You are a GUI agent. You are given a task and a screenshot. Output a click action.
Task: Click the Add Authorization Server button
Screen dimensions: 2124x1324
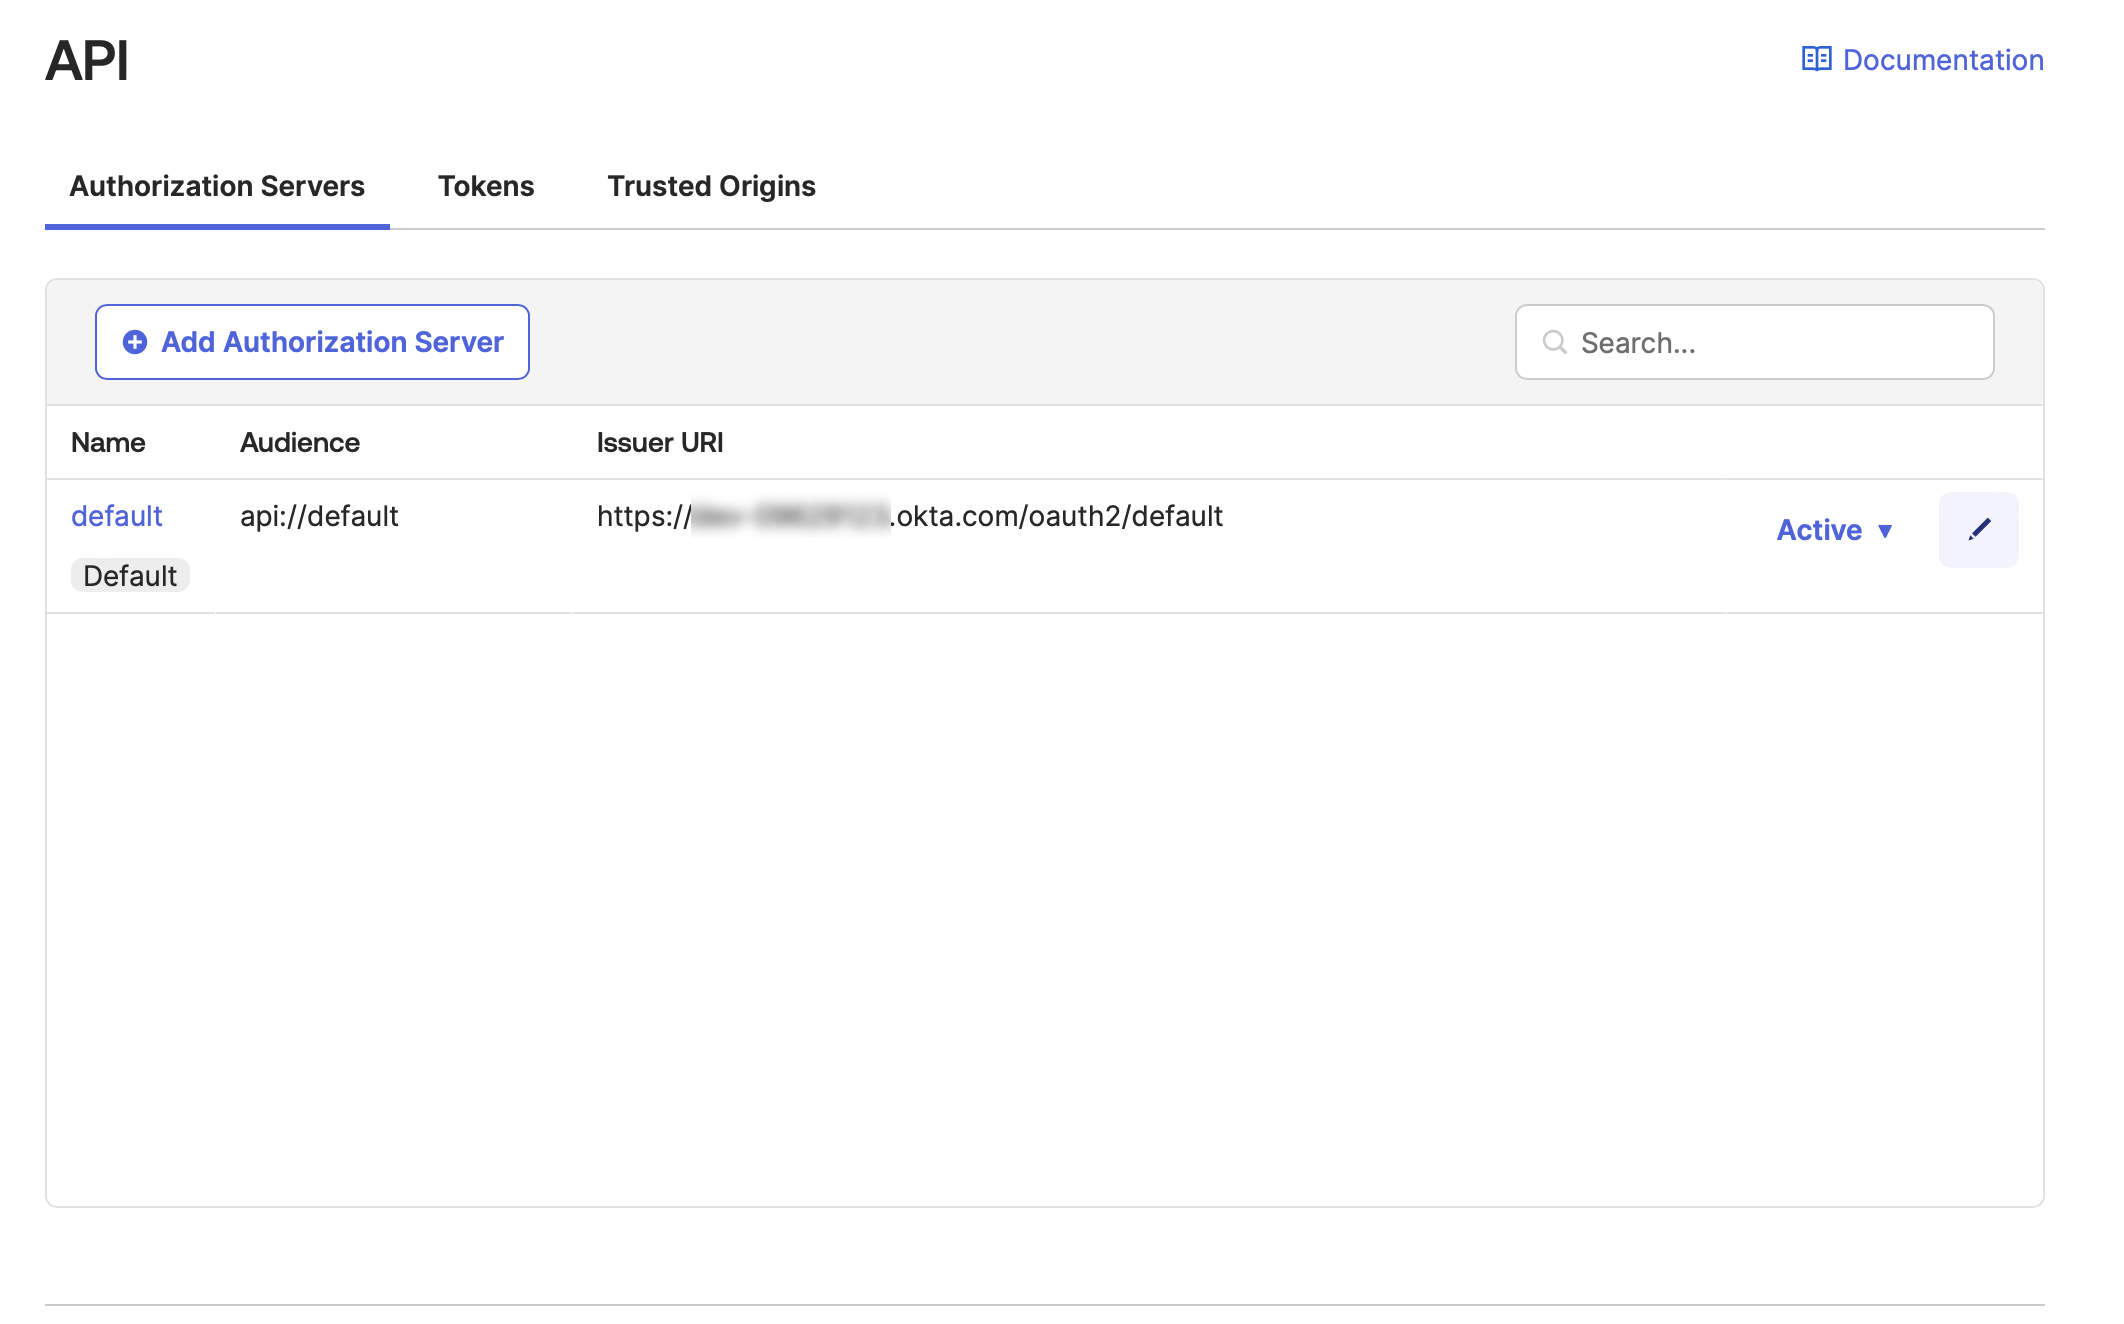click(311, 341)
